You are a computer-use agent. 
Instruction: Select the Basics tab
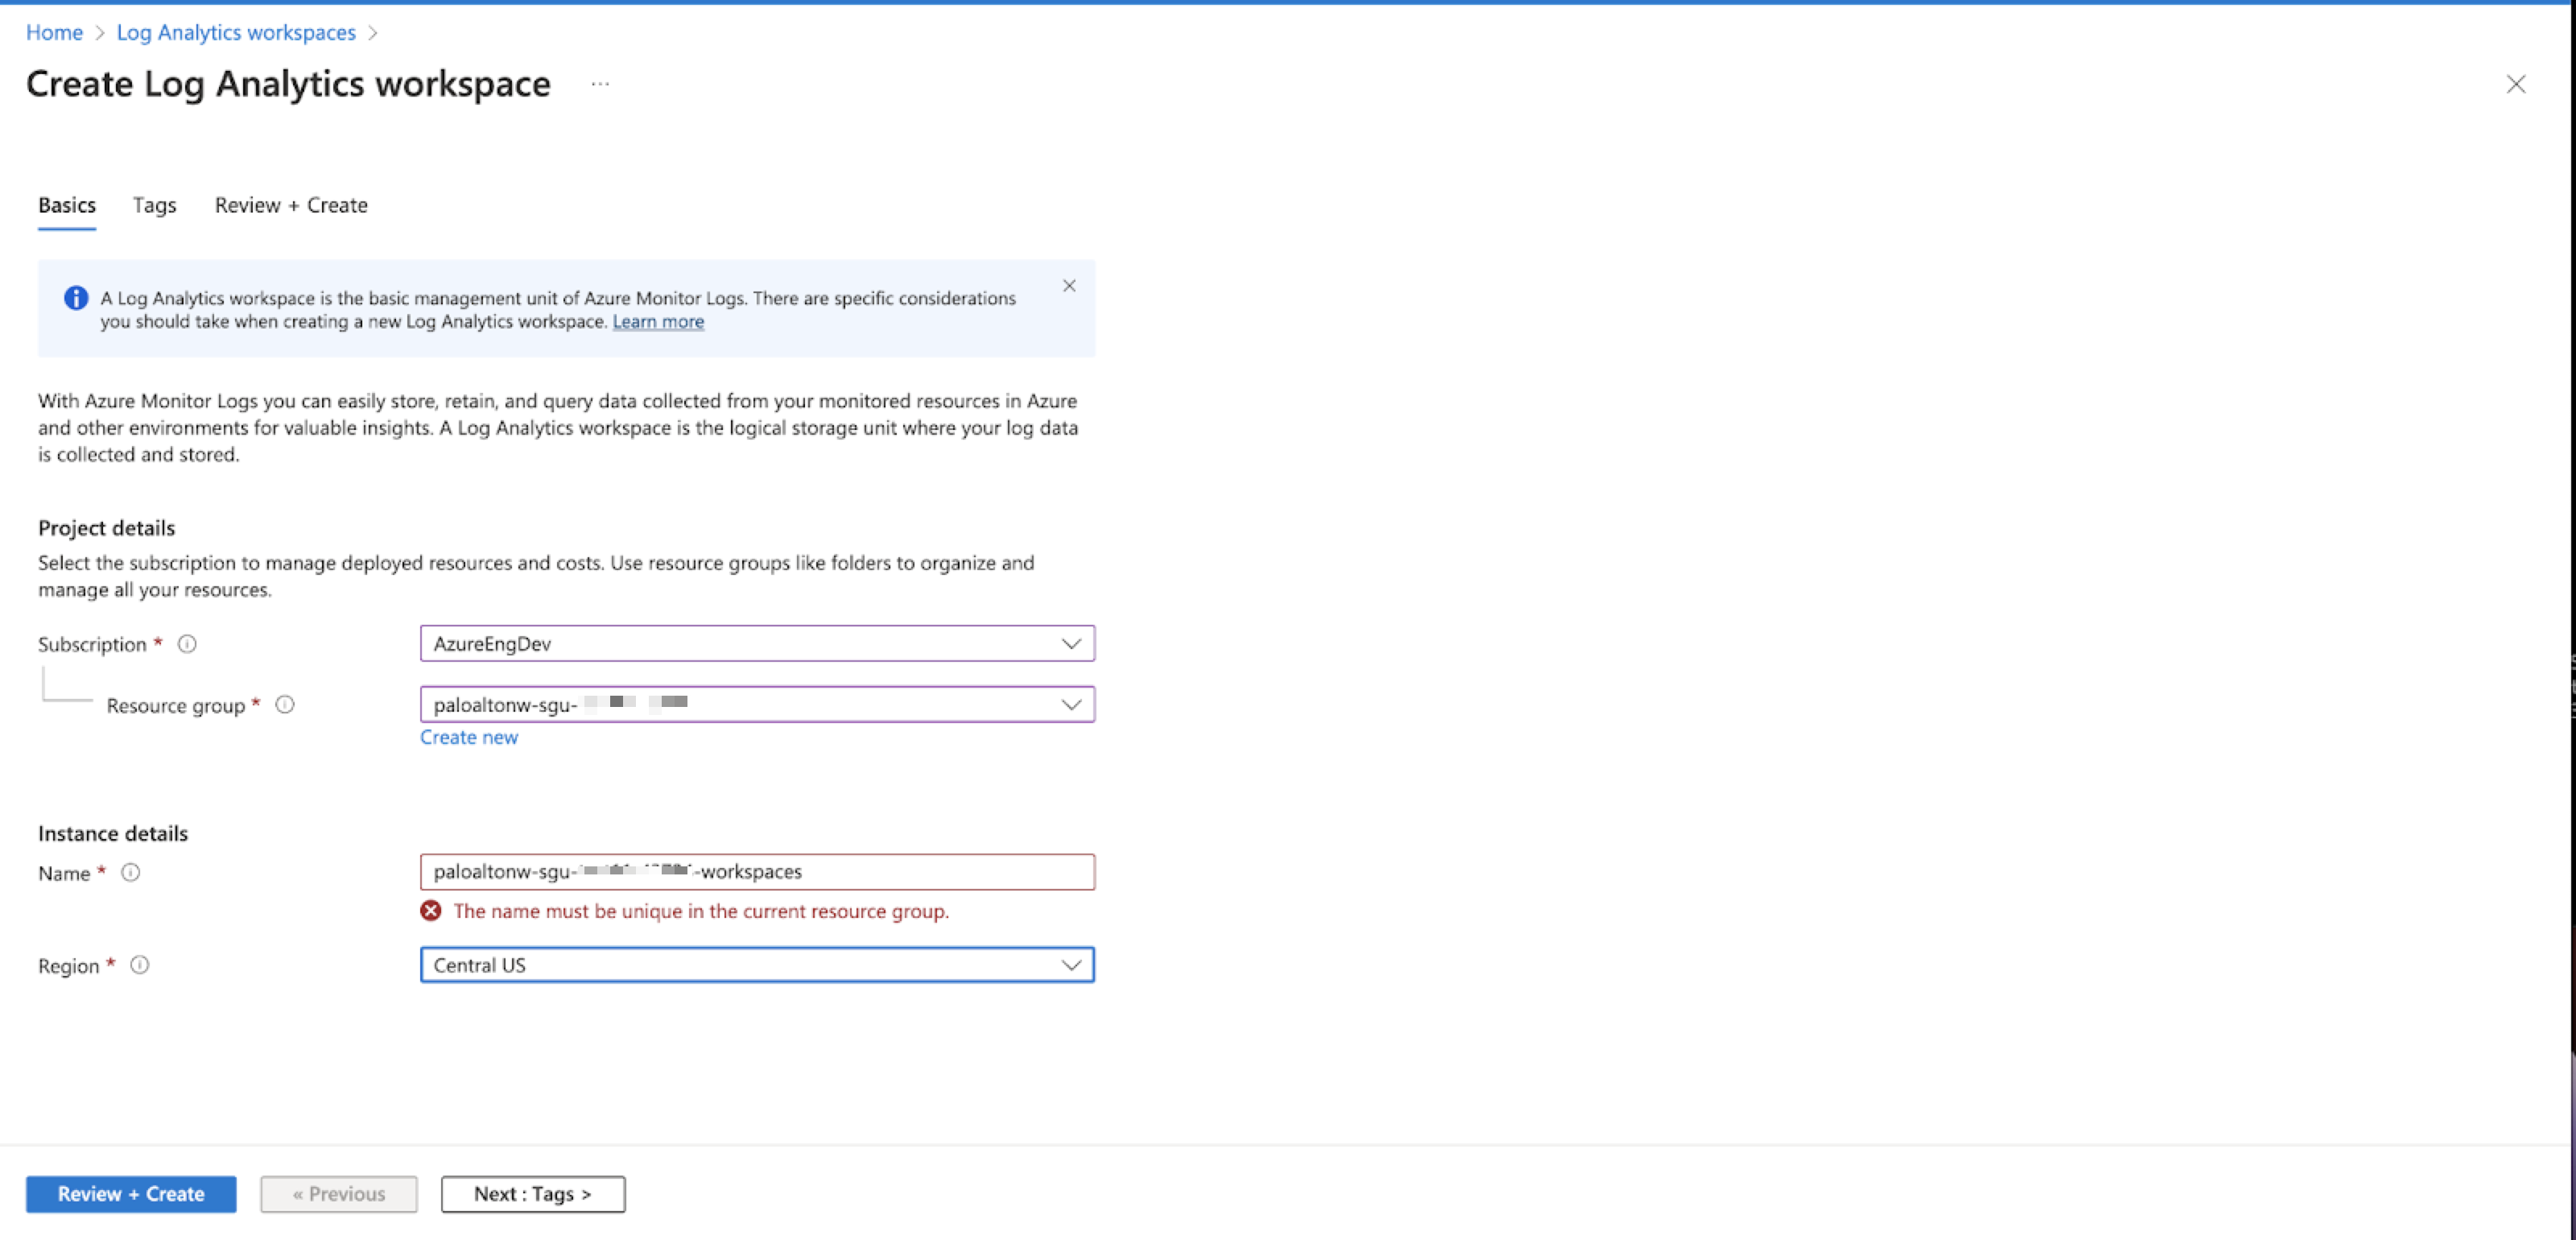[67, 205]
